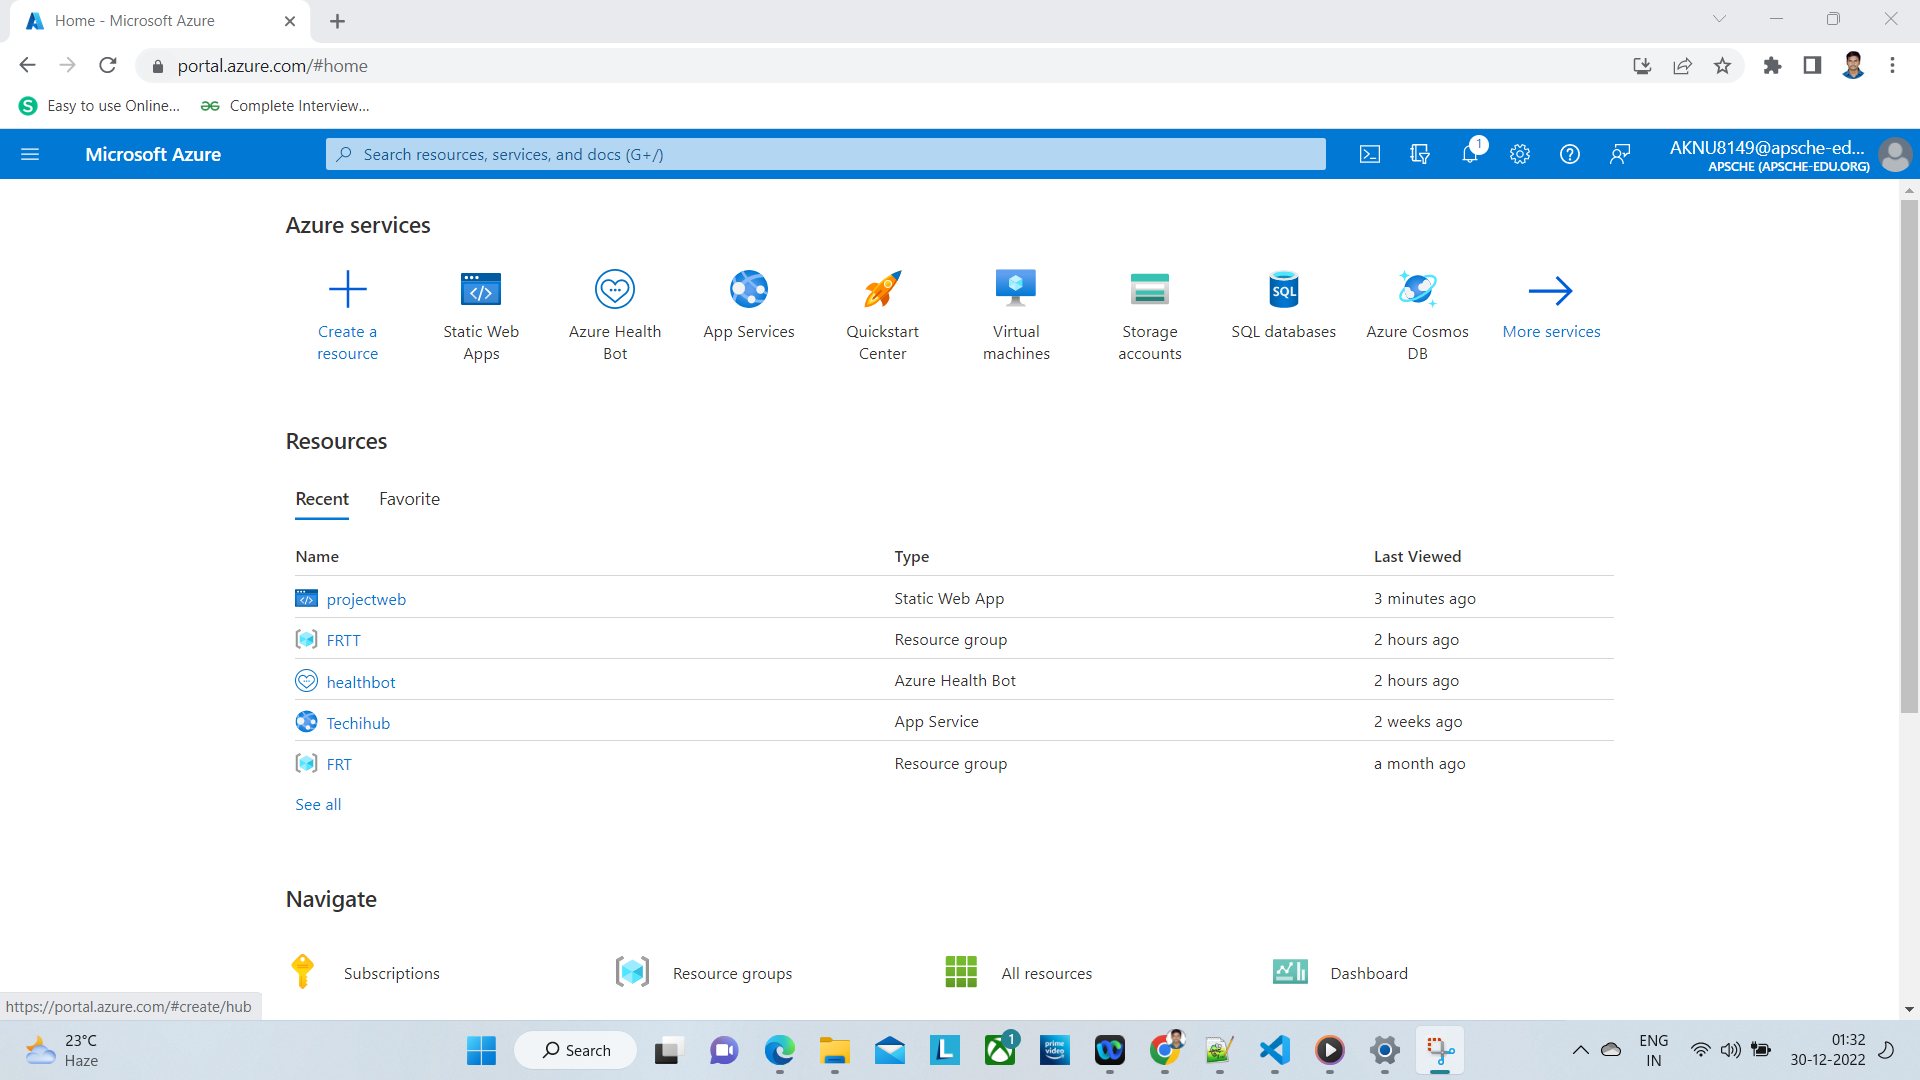
Task: Open App Services icon
Action: click(749, 290)
